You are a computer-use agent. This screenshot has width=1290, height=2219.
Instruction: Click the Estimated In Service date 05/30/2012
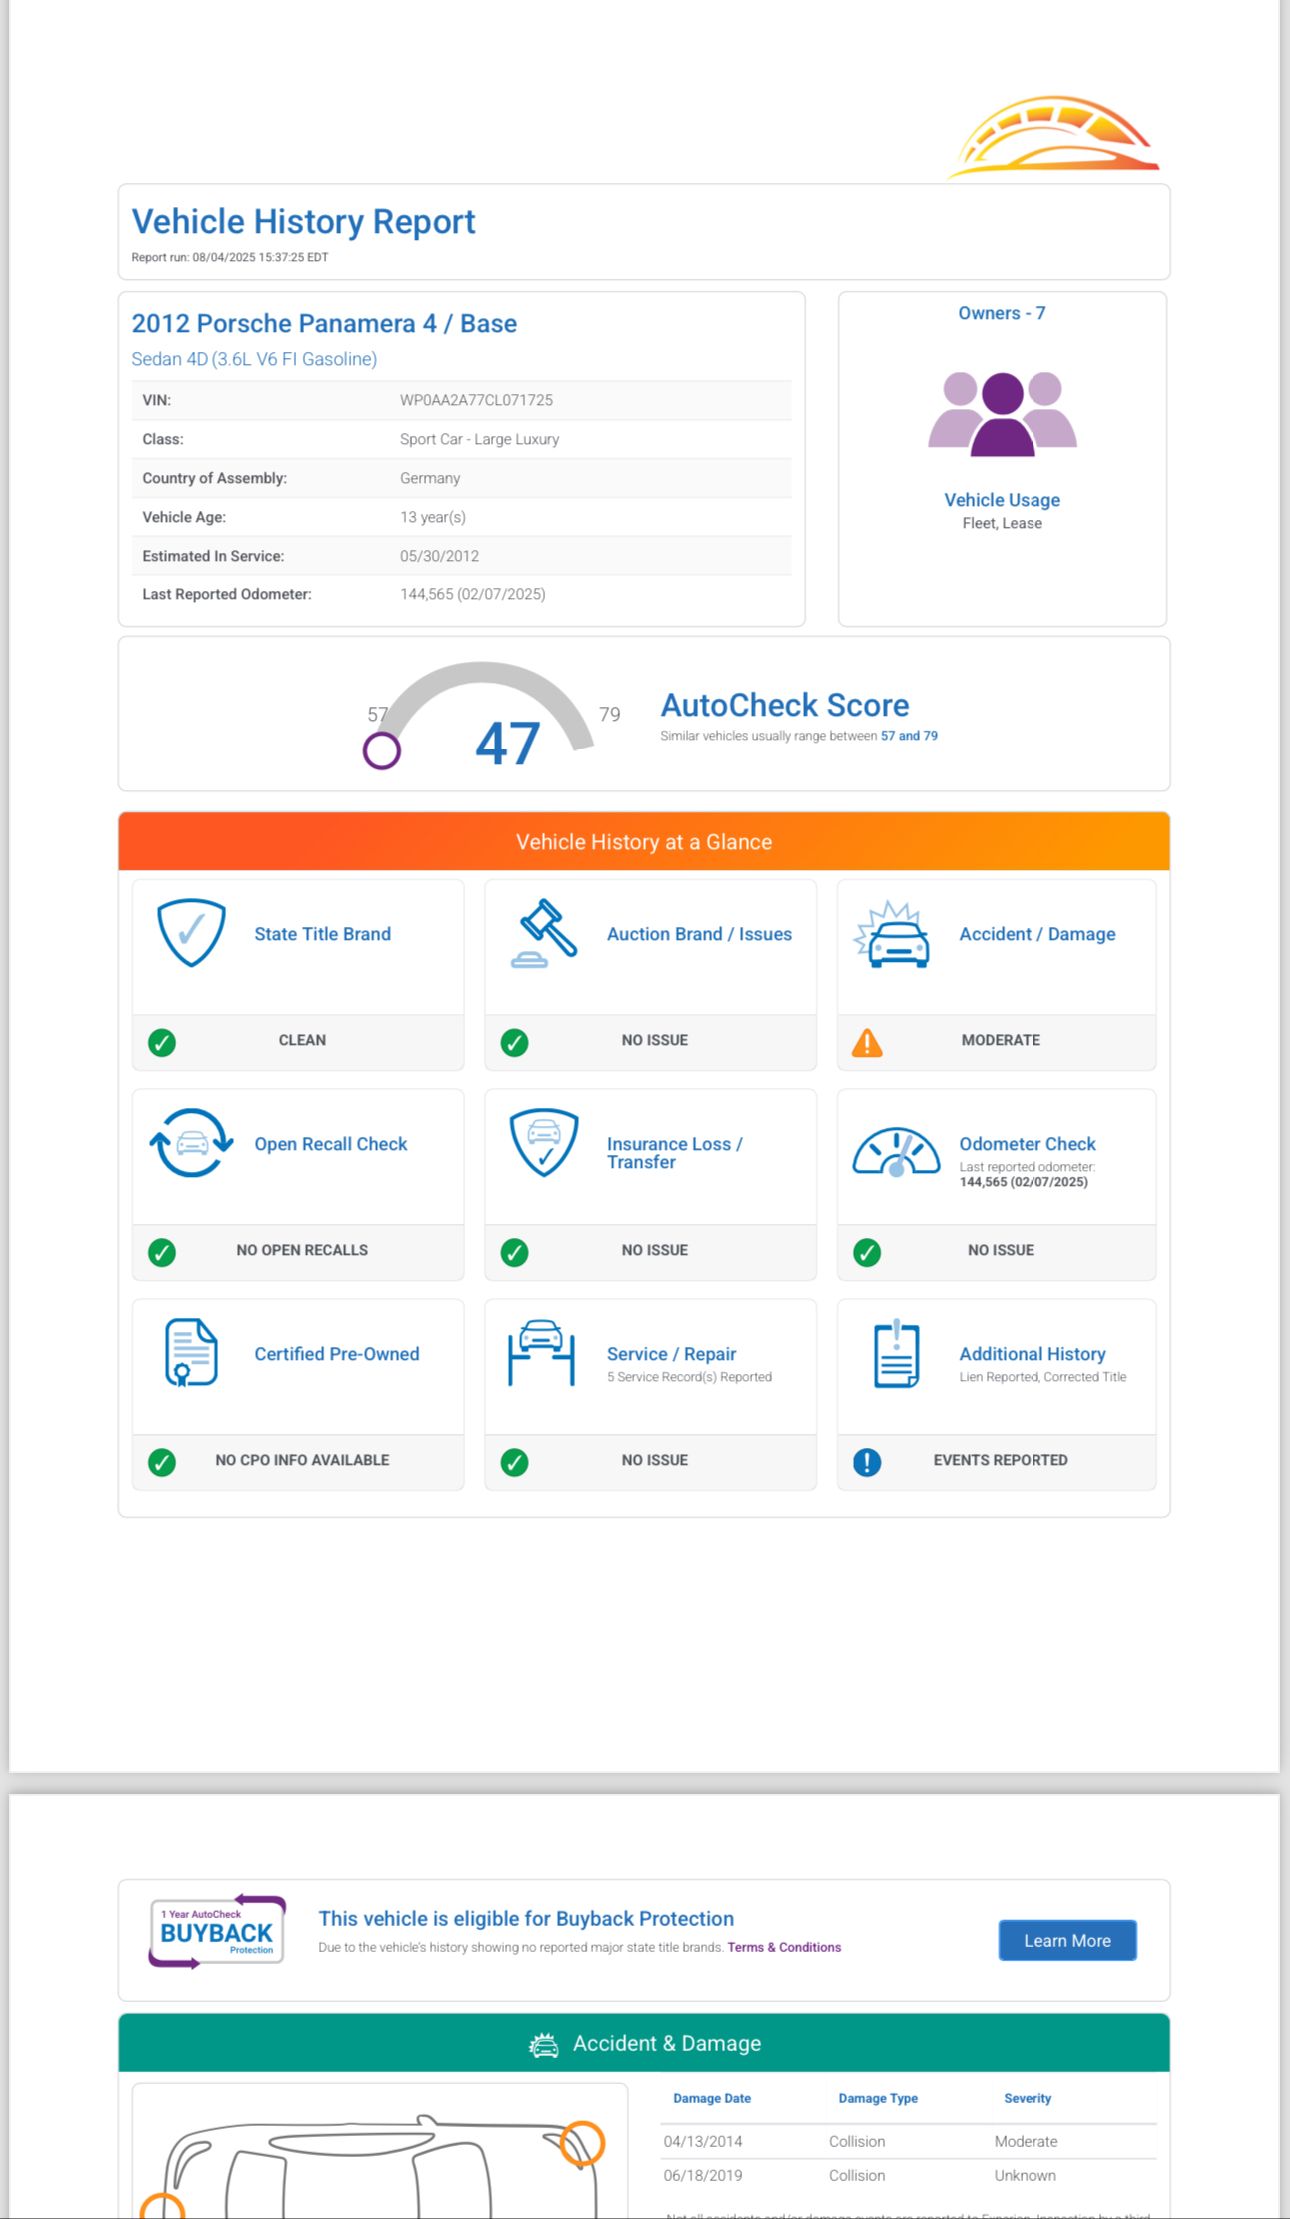tap(439, 556)
